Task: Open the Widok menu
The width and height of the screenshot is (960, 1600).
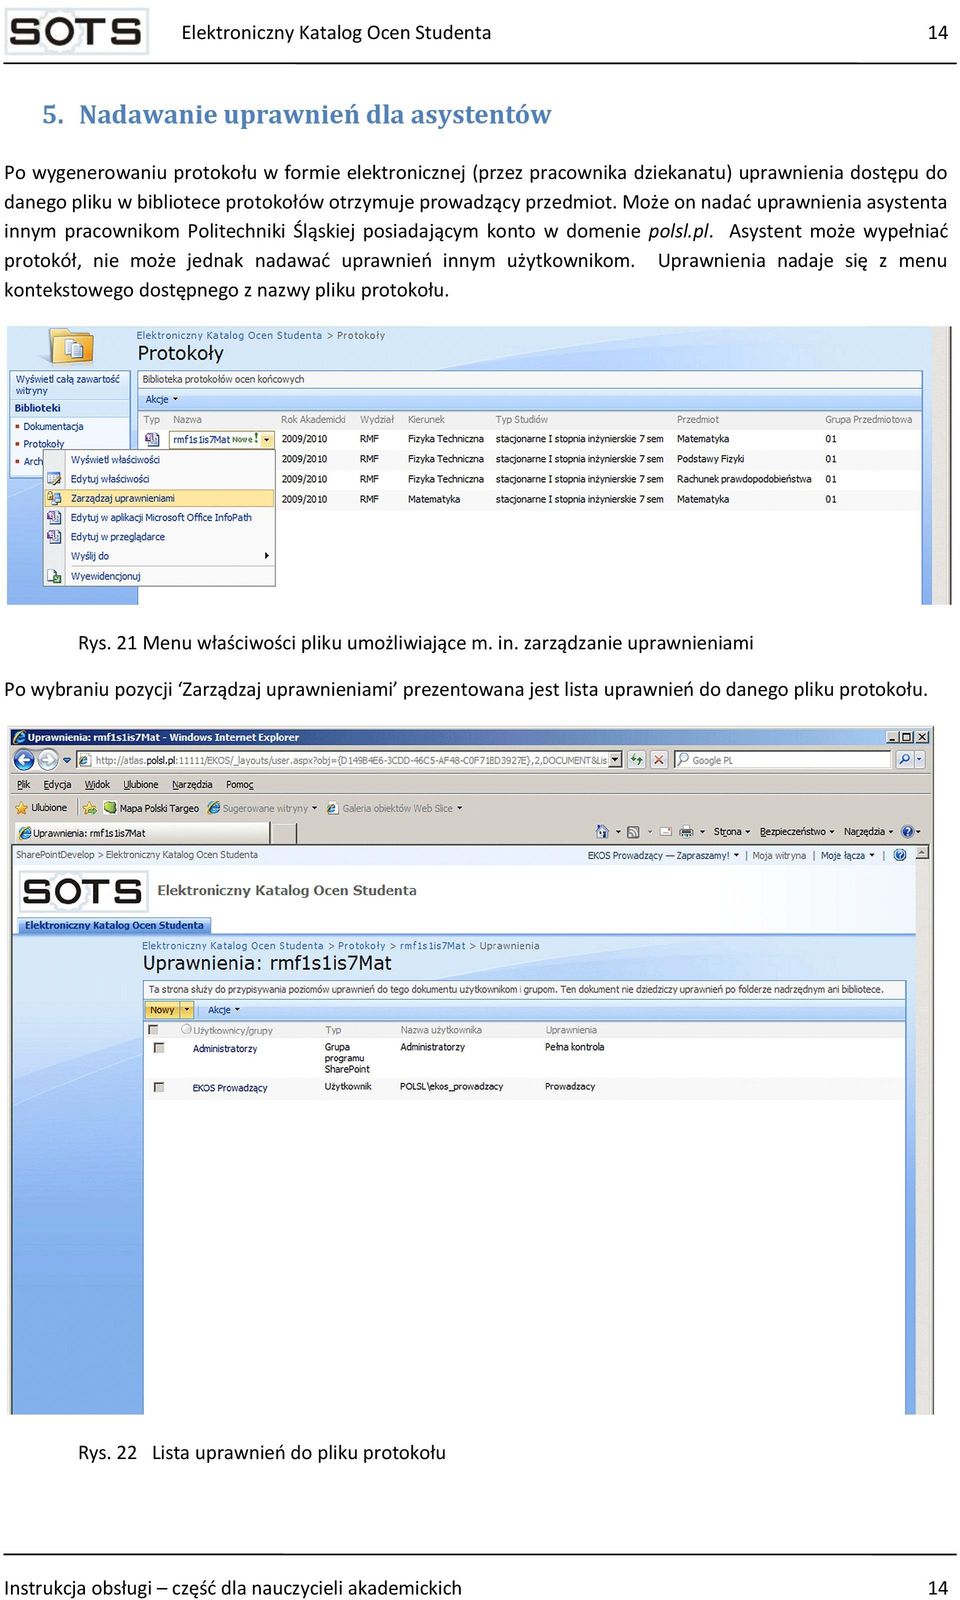Action: [97, 785]
